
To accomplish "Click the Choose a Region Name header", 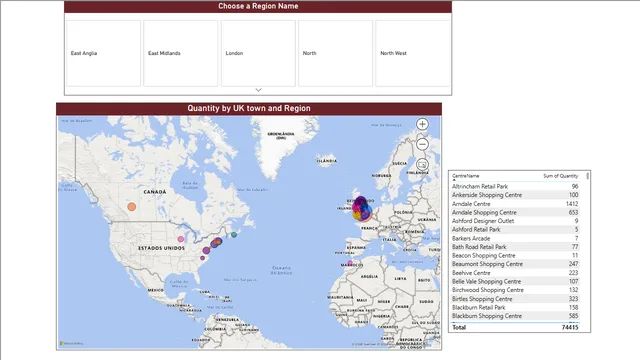I will (258, 6).
